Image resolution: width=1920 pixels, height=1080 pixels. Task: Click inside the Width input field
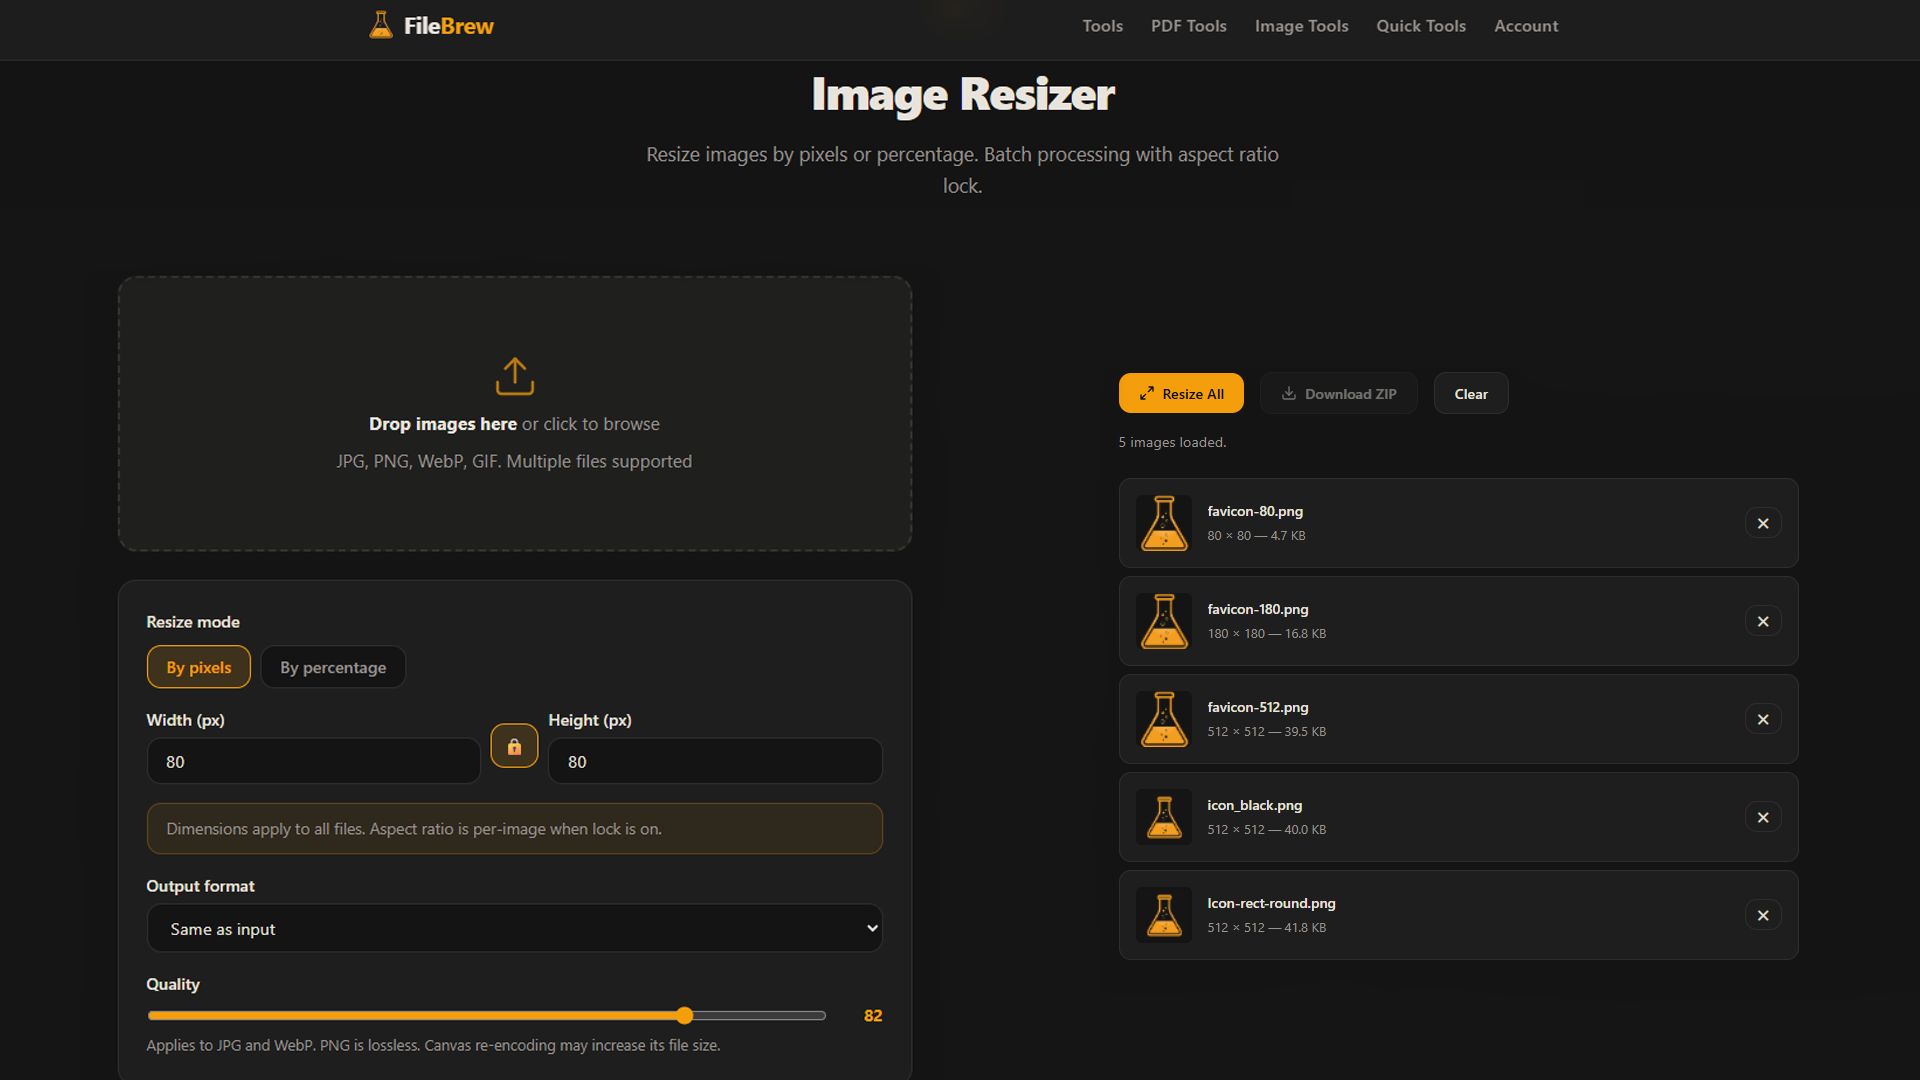313,761
